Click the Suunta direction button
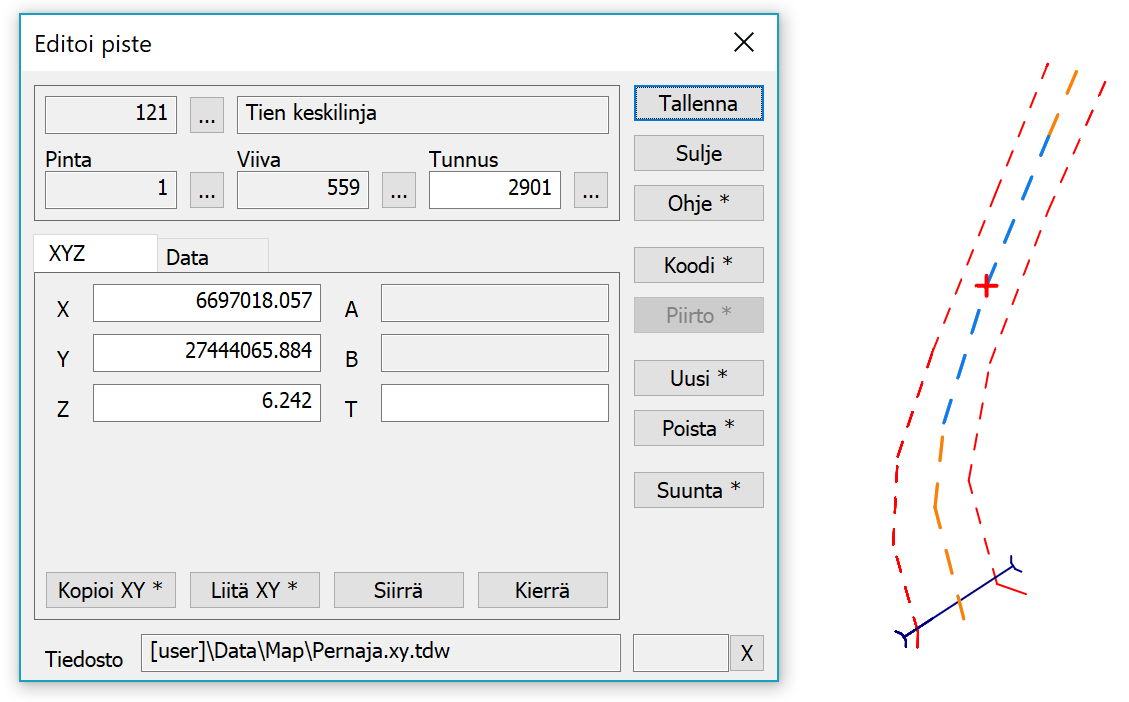The height and width of the screenshot is (702, 1129). click(698, 490)
